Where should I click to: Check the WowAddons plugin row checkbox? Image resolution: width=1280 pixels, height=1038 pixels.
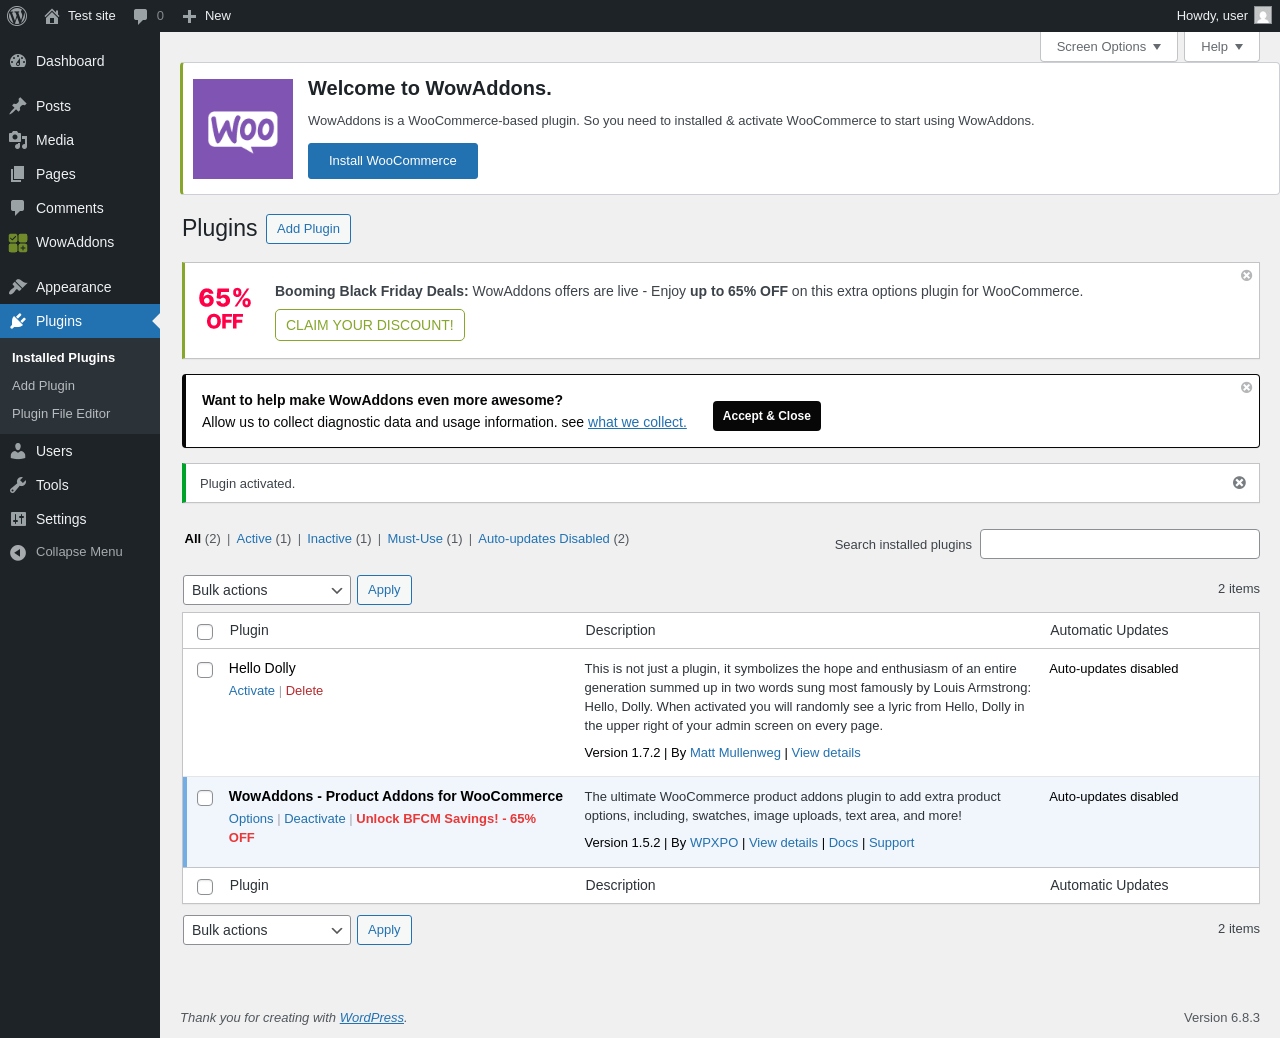(205, 798)
